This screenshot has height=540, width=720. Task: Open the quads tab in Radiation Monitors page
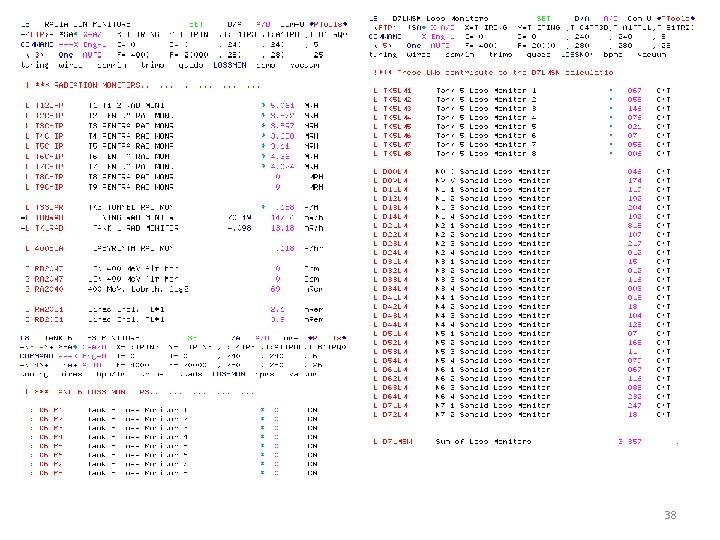(191, 65)
